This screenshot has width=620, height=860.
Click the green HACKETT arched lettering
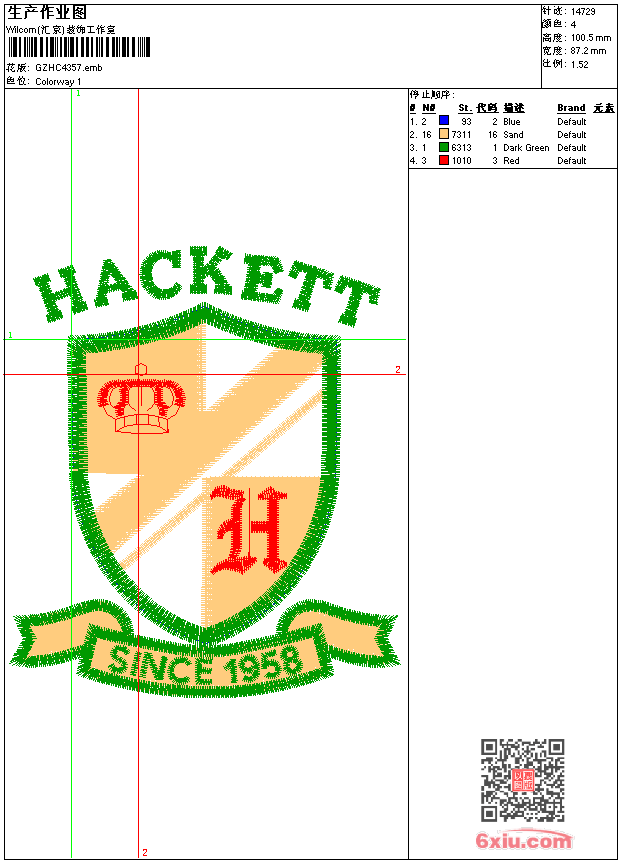click(x=206, y=284)
